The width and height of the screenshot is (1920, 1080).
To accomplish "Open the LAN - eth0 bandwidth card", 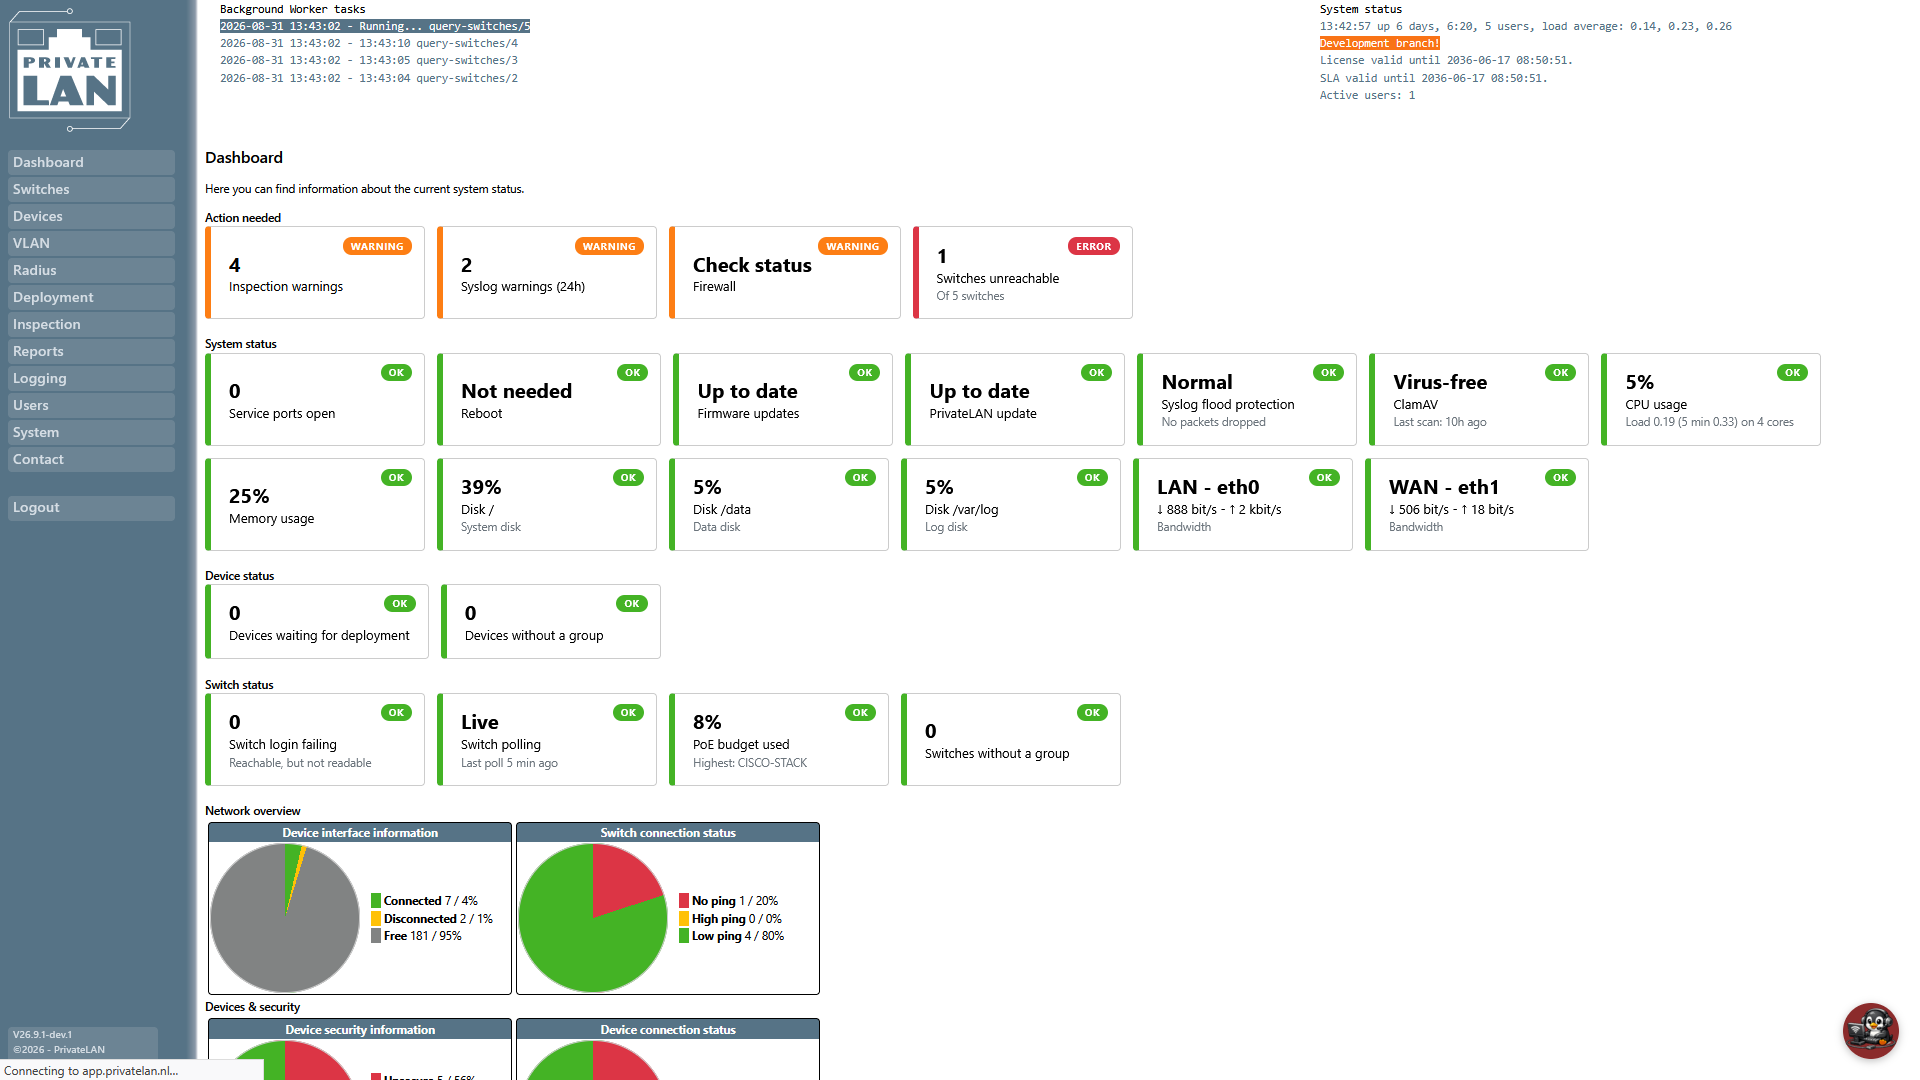I will pyautogui.click(x=1243, y=504).
